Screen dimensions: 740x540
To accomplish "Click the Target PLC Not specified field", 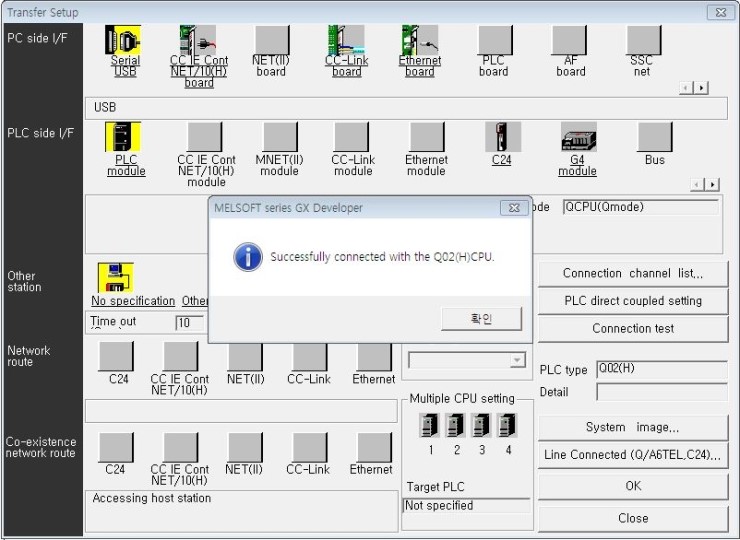I will [466, 506].
